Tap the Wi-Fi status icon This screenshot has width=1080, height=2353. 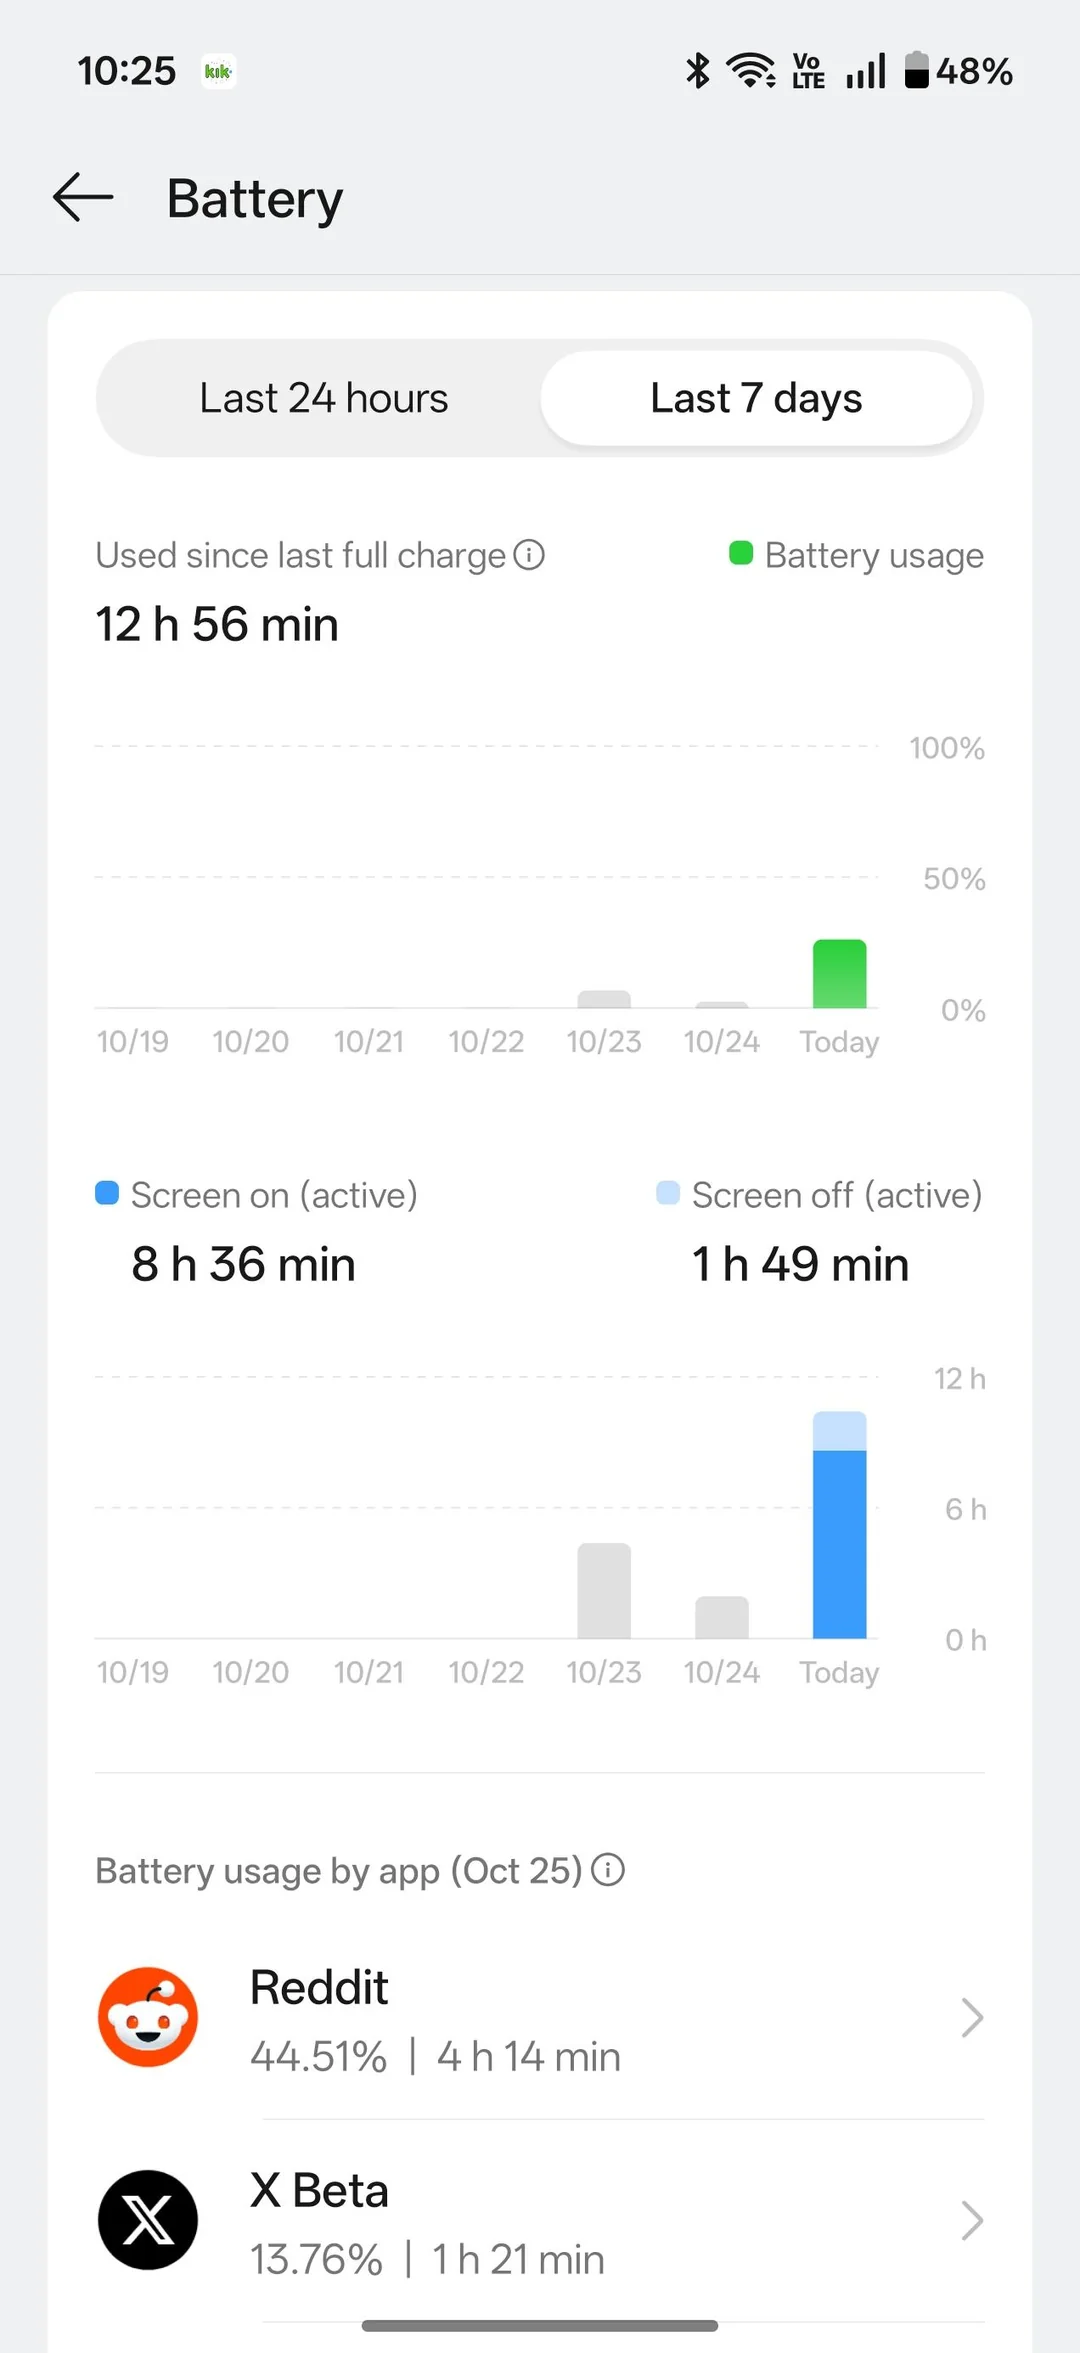750,71
